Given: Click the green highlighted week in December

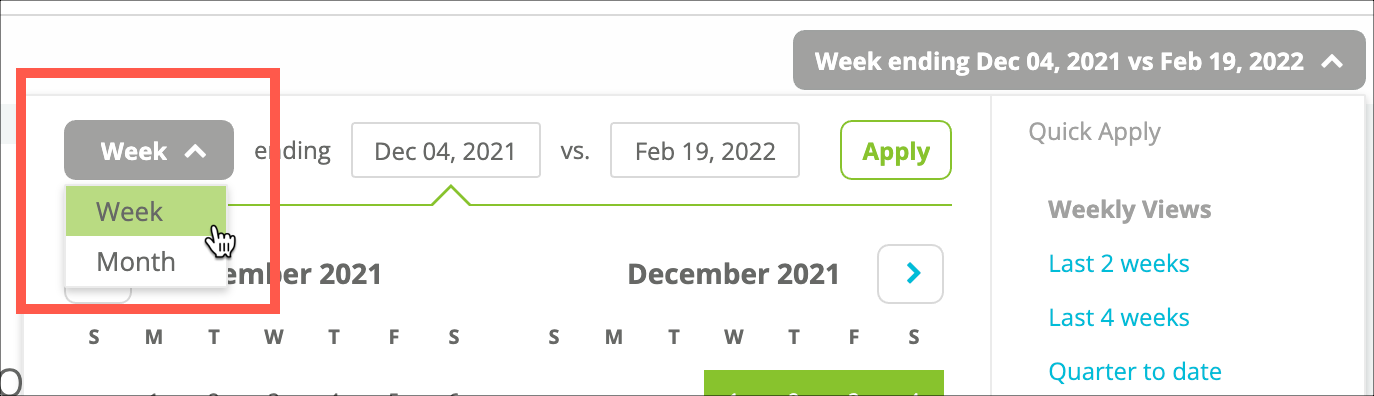Looking at the screenshot, I should pyautogui.click(x=824, y=383).
